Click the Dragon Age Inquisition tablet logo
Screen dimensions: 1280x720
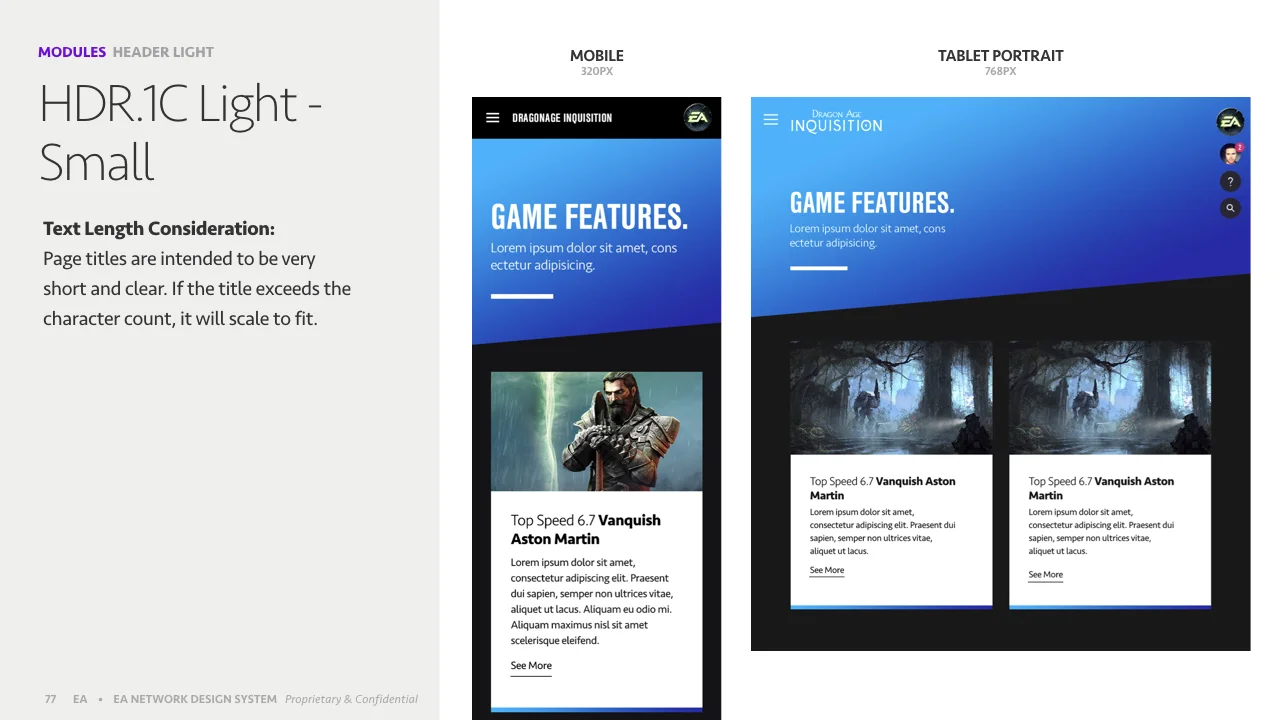point(836,121)
